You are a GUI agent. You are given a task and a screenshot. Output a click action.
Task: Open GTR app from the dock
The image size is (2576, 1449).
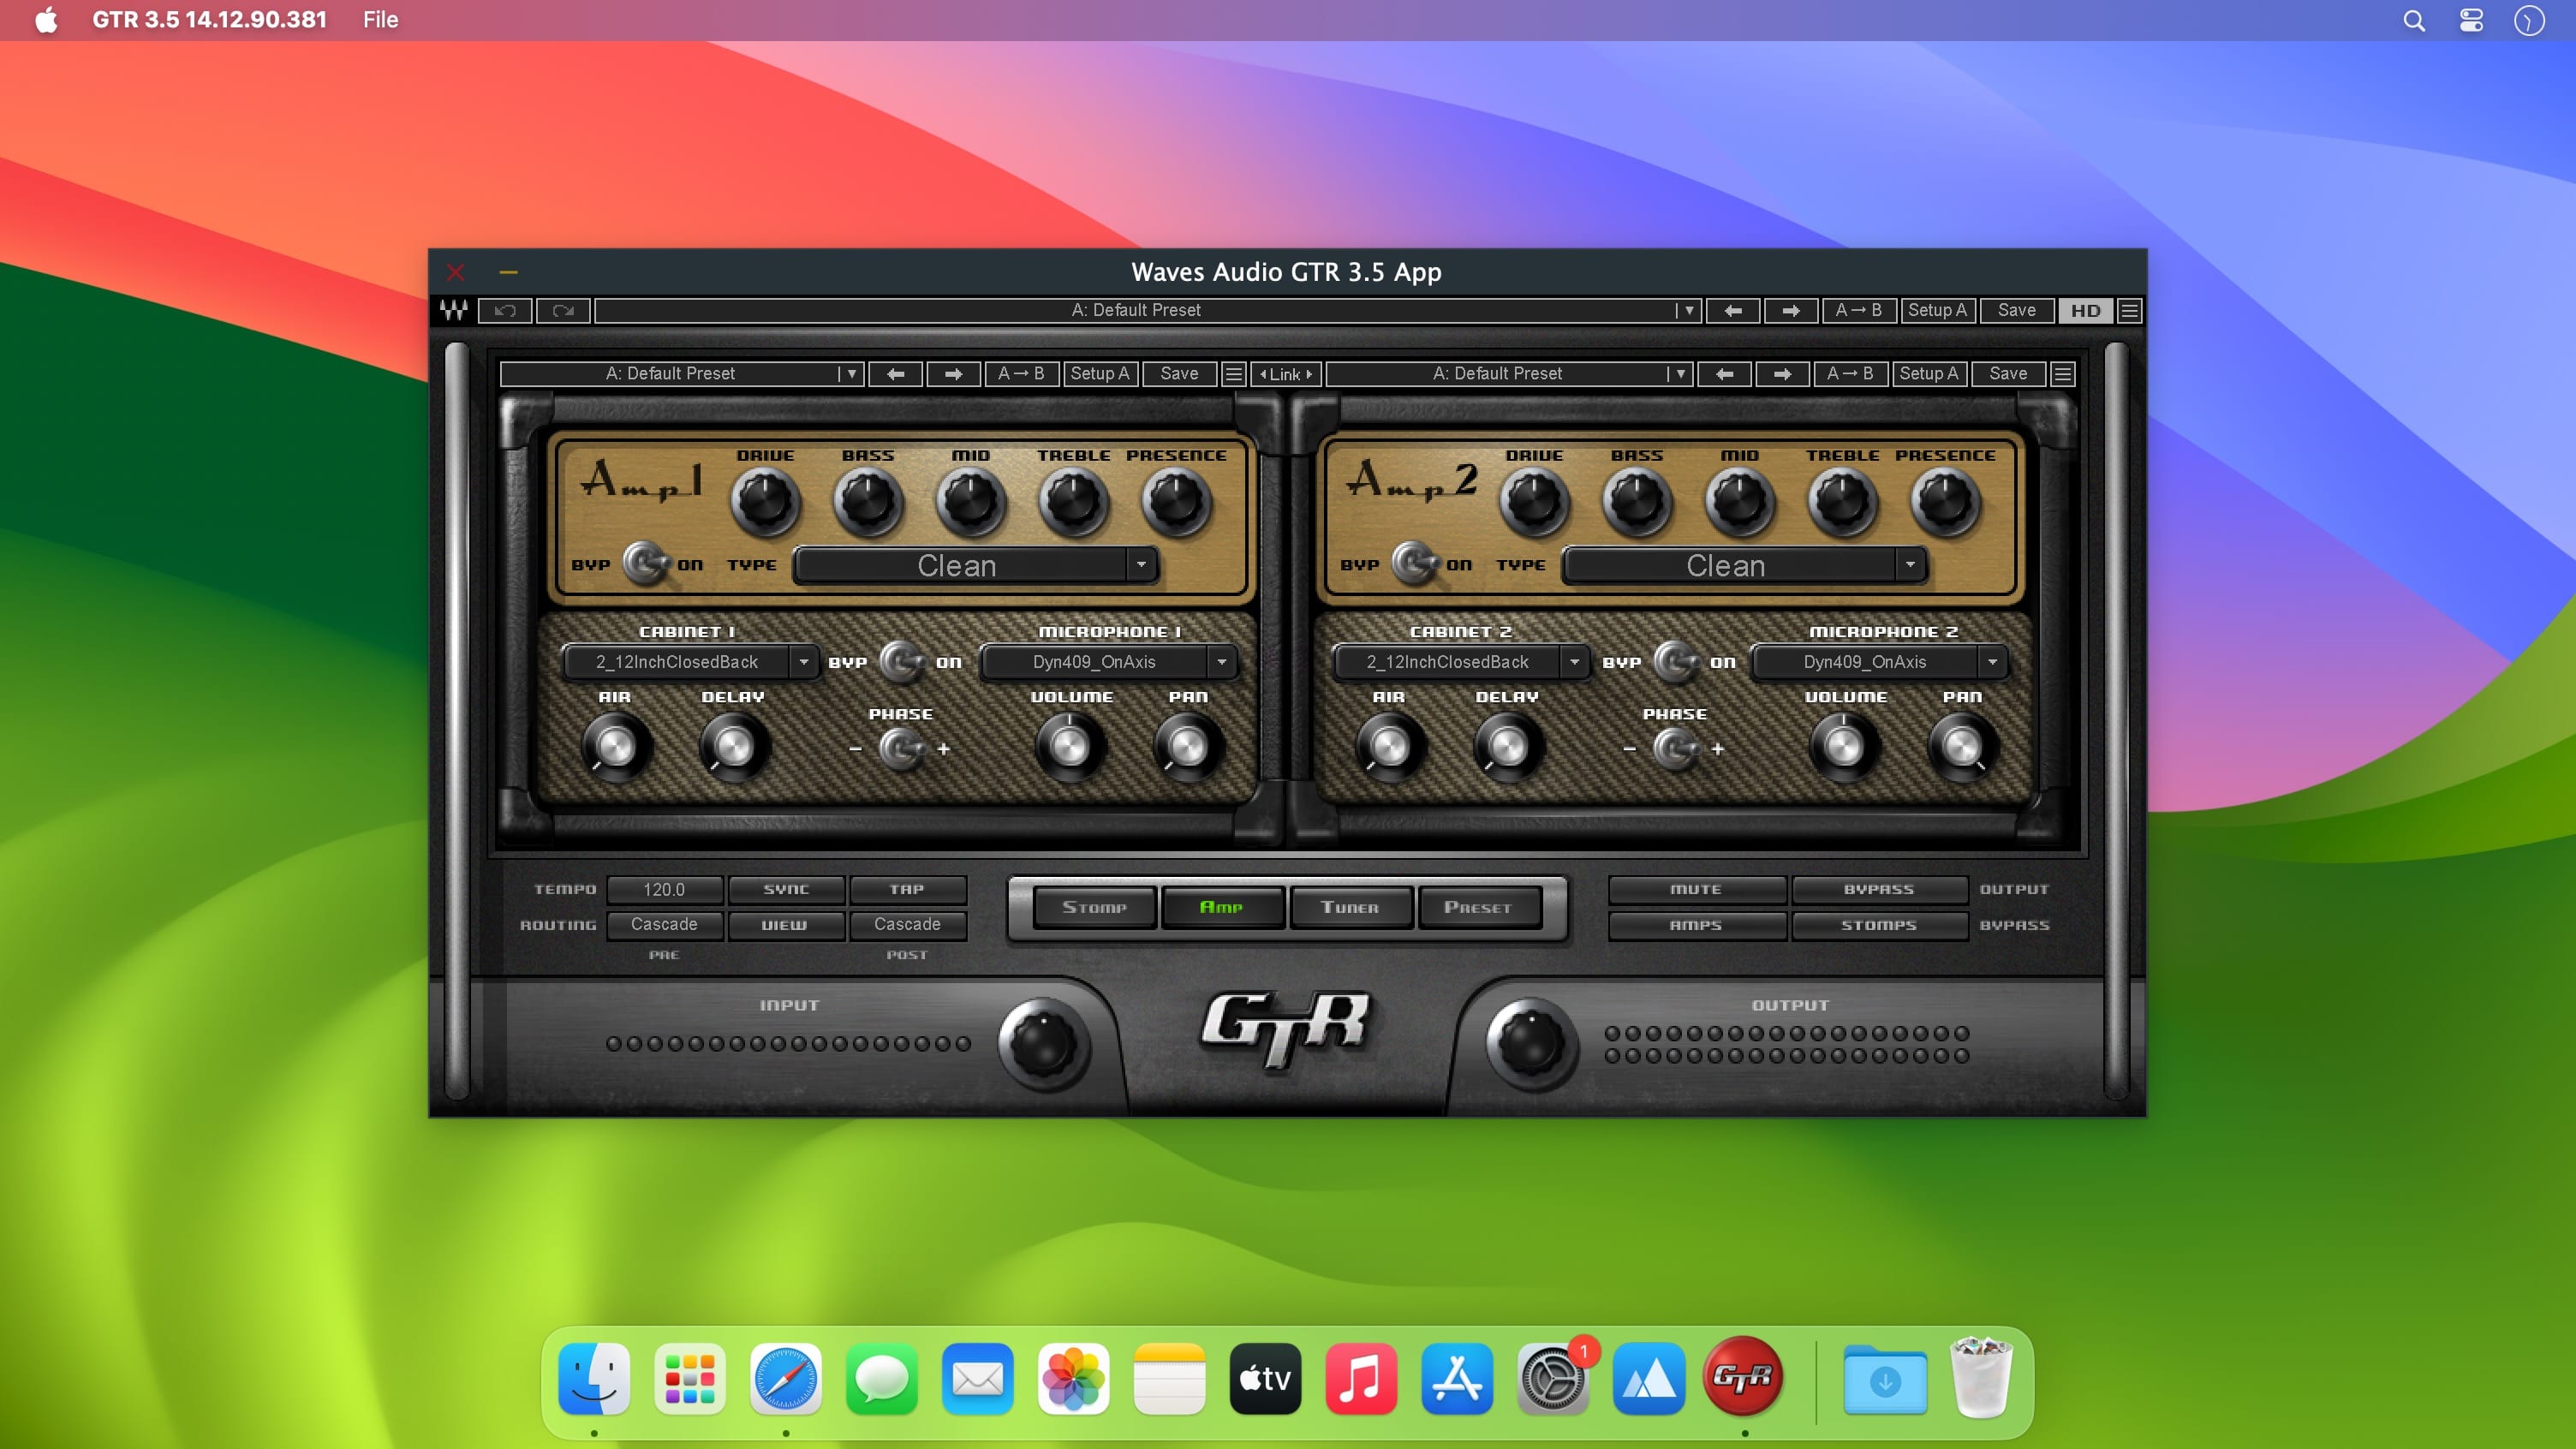click(x=1743, y=1378)
